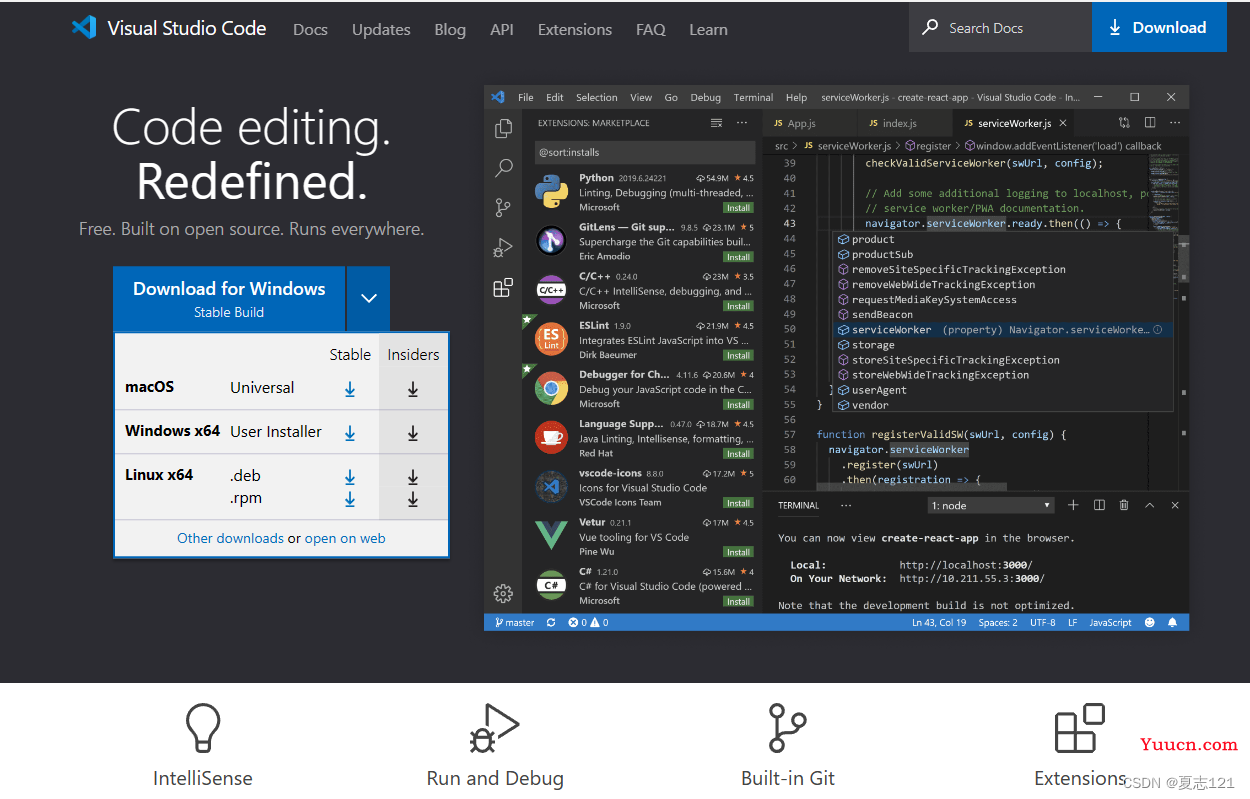
Task: Click the Built-in Git feature icon
Action: pos(788,728)
